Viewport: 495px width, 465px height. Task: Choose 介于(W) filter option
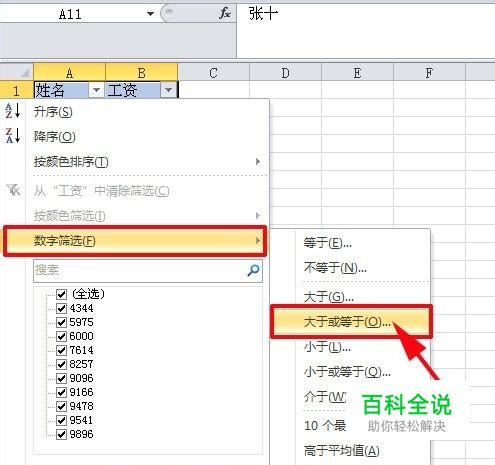[x=325, y=397]
